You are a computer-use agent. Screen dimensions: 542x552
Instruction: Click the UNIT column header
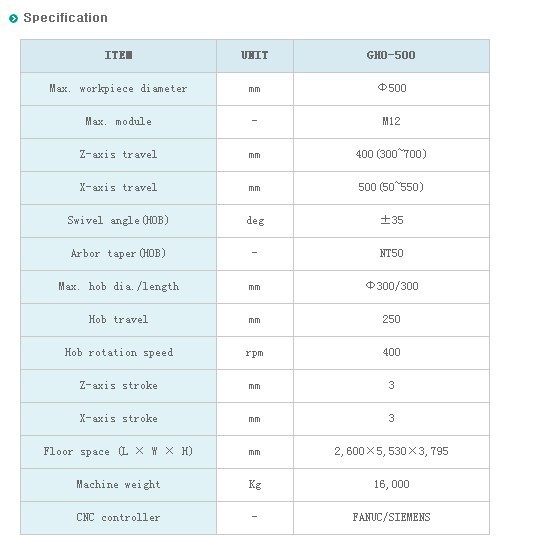(254, 55)
